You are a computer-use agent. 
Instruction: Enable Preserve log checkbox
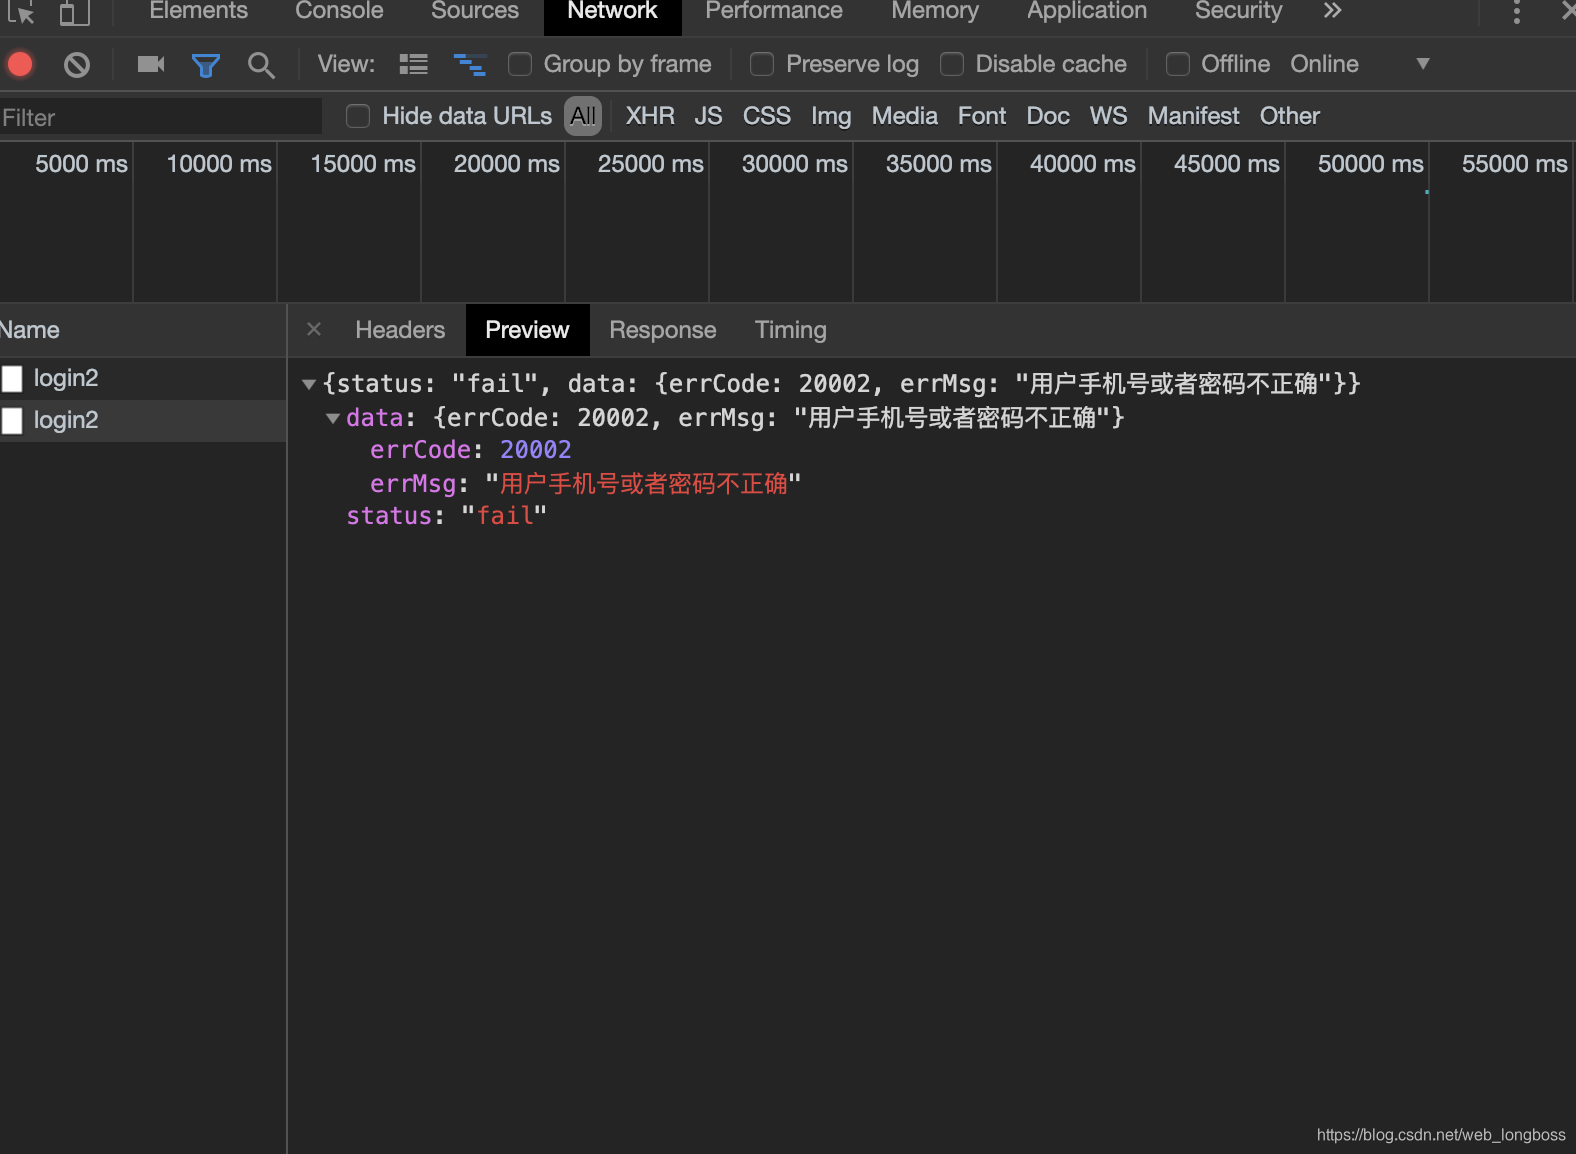pyautogui.click(x=762, y=64)
